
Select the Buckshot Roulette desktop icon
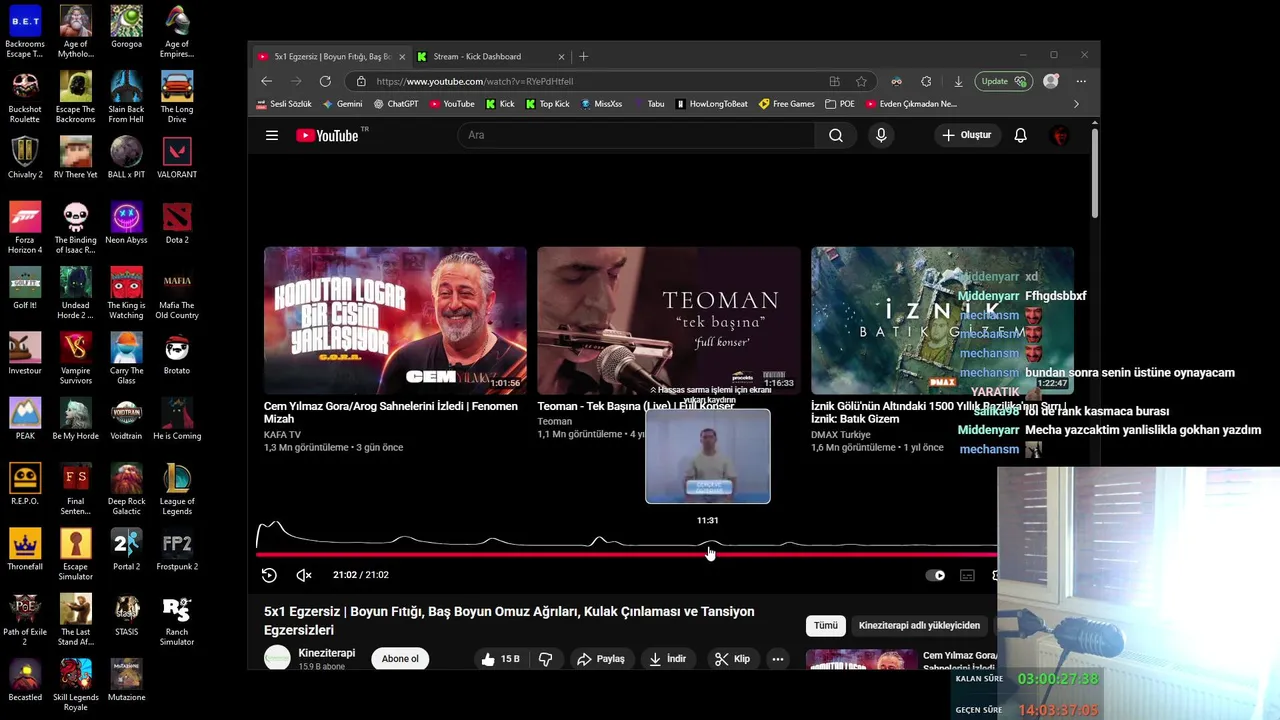point(25,97)
